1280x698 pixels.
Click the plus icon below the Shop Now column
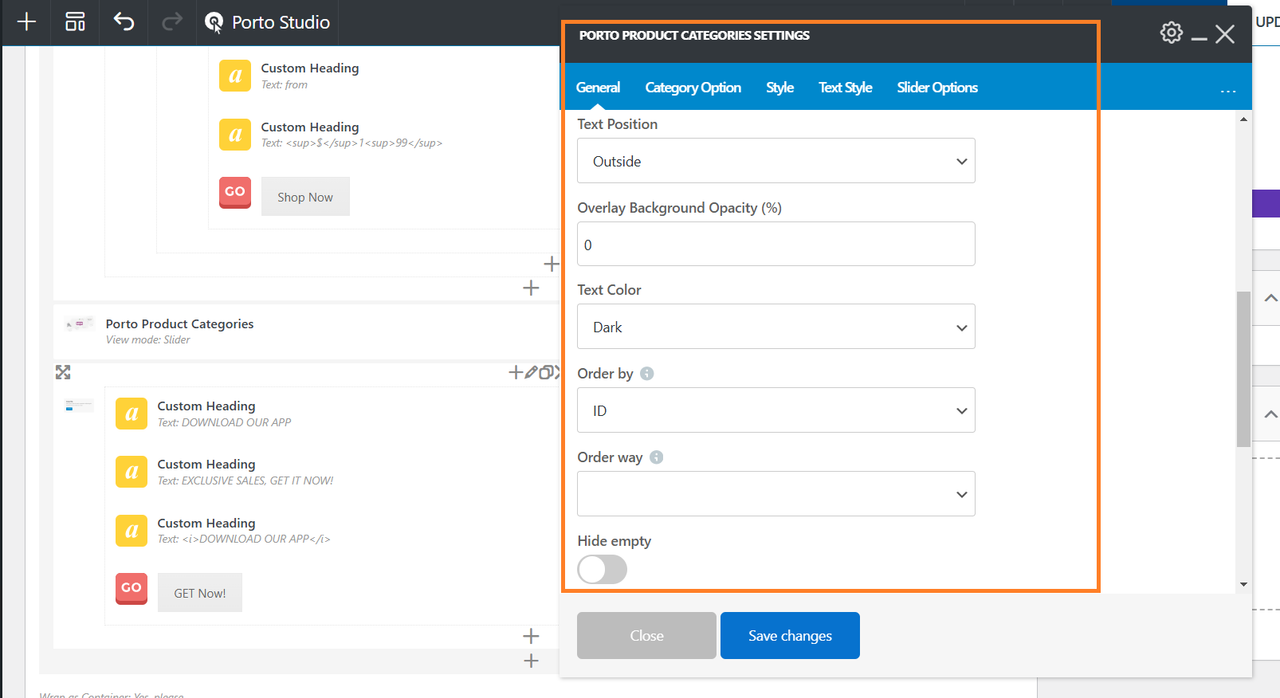pyautogui.click(x=551, y=264)
